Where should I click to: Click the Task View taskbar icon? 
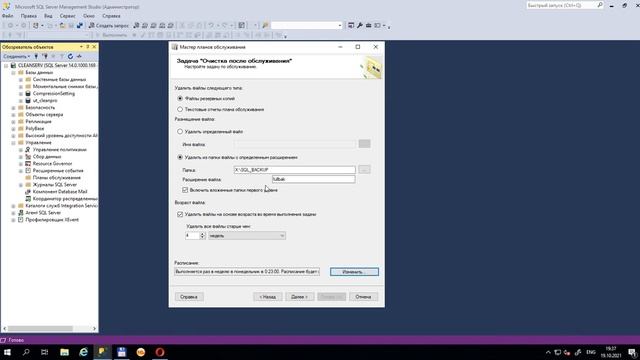45,352
